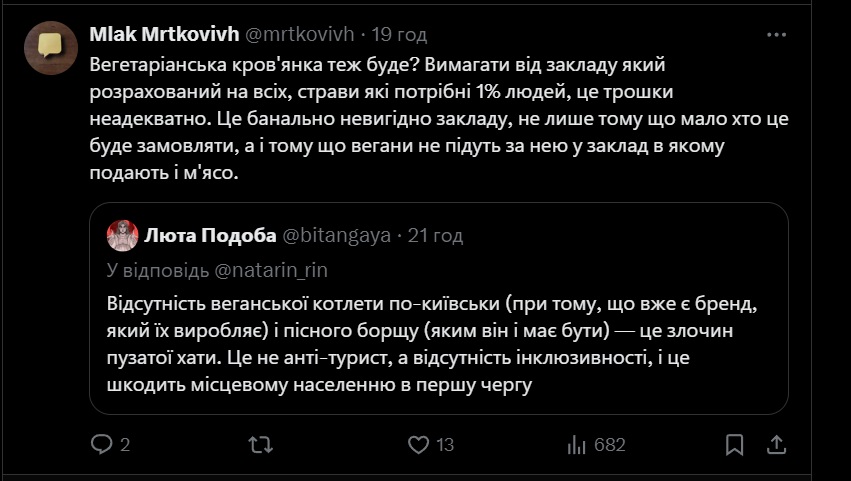Open the three-dot more options menu
Screen dimensions: 851x481
(776, 35)
